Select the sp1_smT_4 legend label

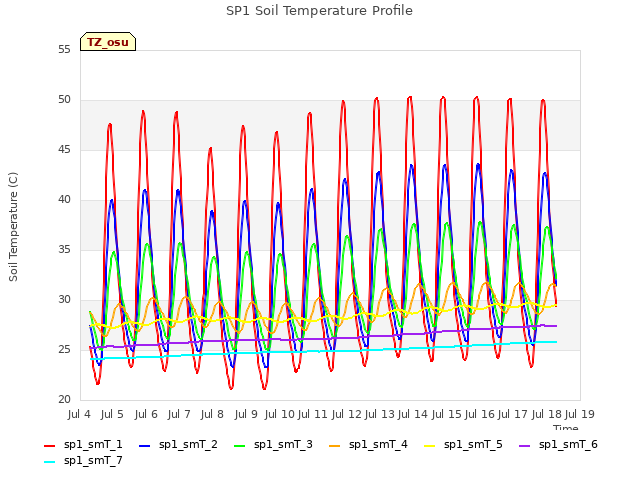point(378,444)
